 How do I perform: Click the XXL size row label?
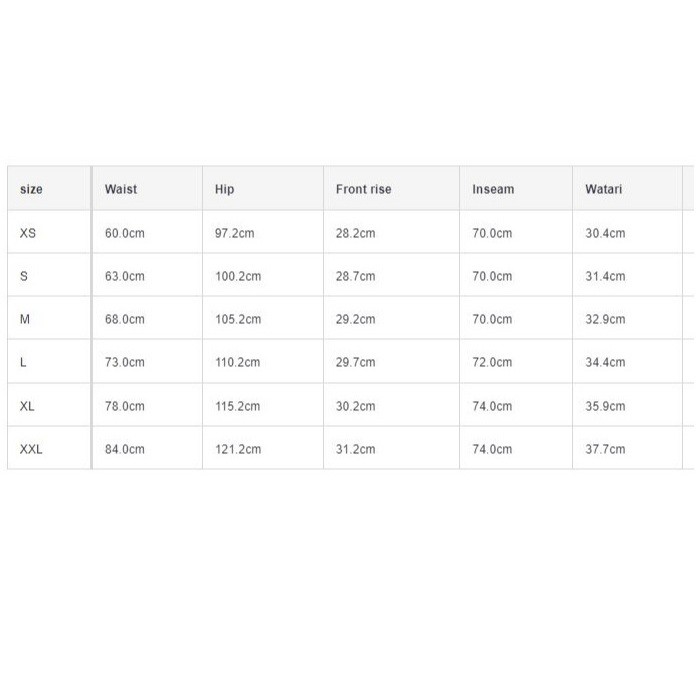[32, 449]
